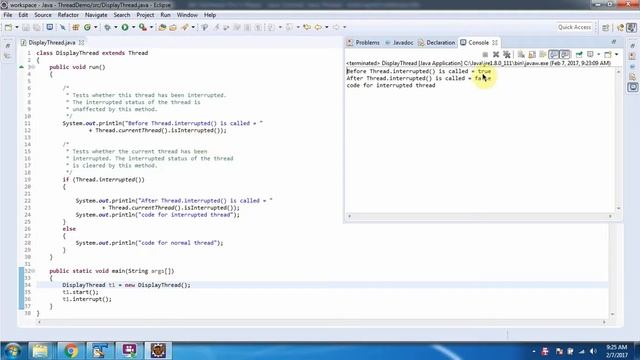Open the New wizard dropdown arrow
This screenshot has width=640, height=360.
coord(17,27)
